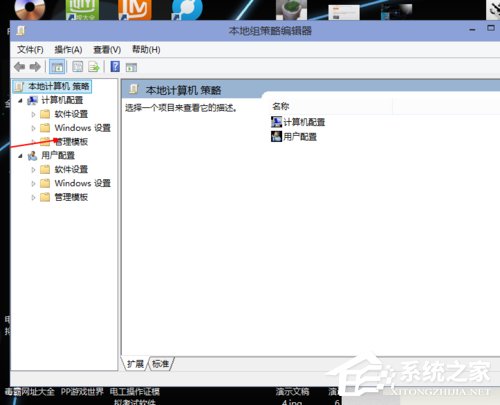Expand 管理模板 arrow under 用户配置

coord(33,197)
